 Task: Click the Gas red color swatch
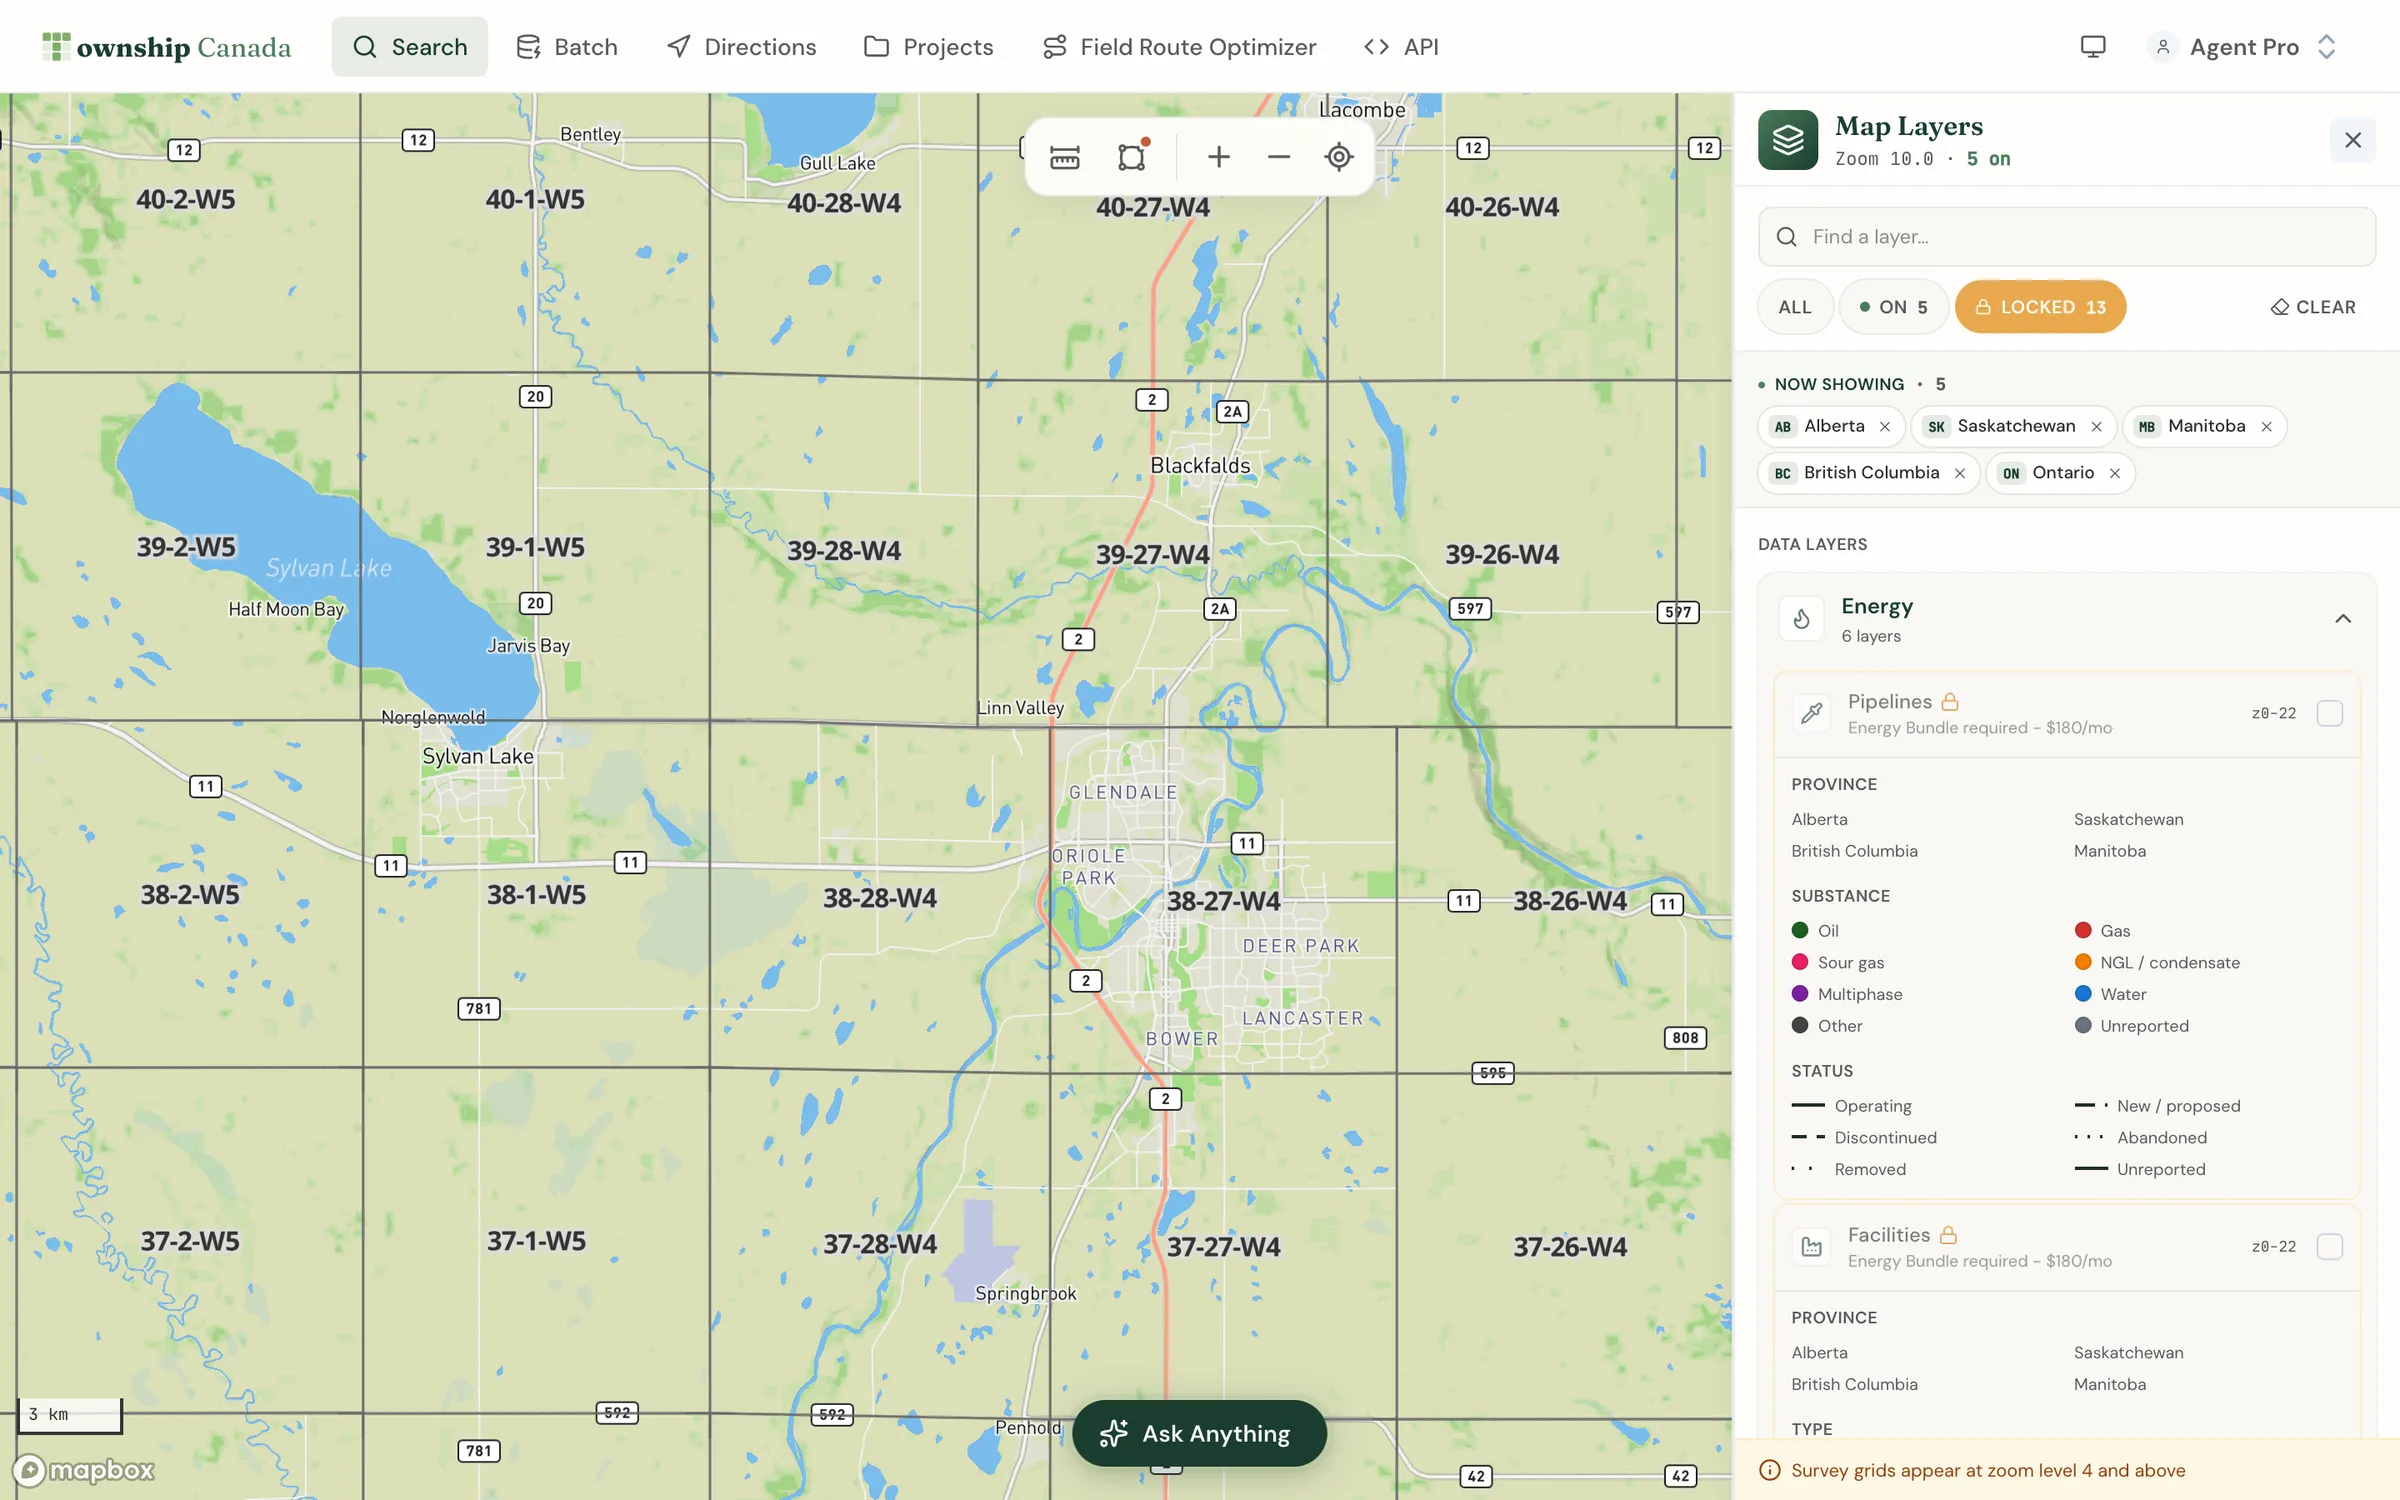click(2083, 931)
